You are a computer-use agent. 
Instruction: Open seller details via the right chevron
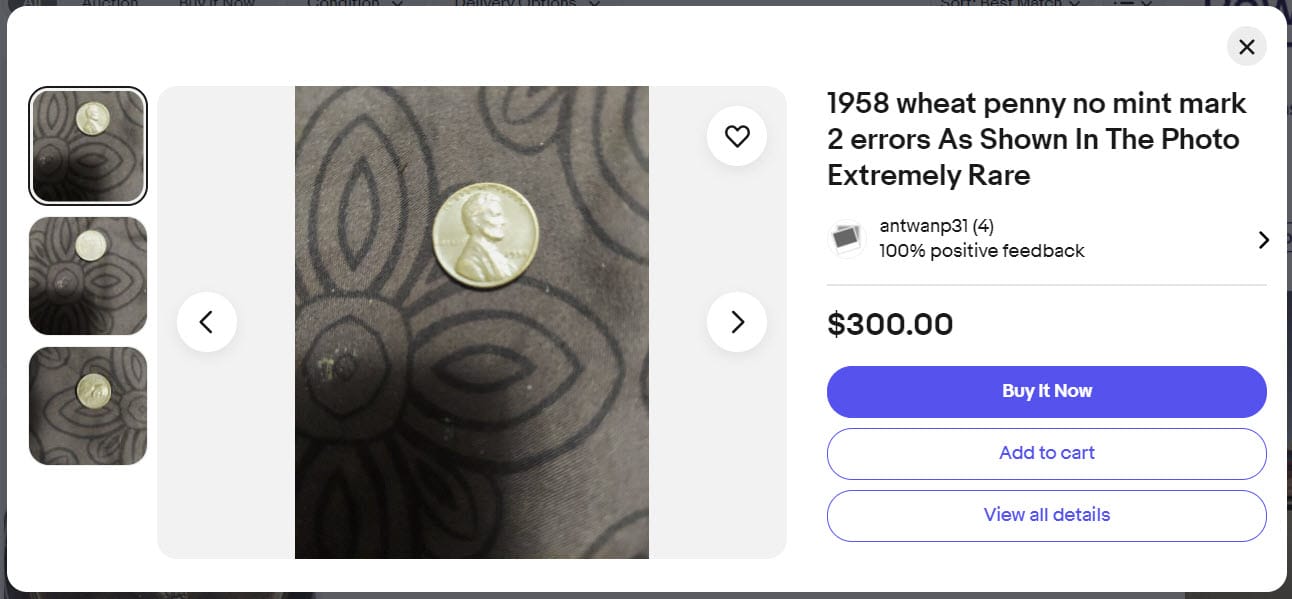coord(1263,239)
